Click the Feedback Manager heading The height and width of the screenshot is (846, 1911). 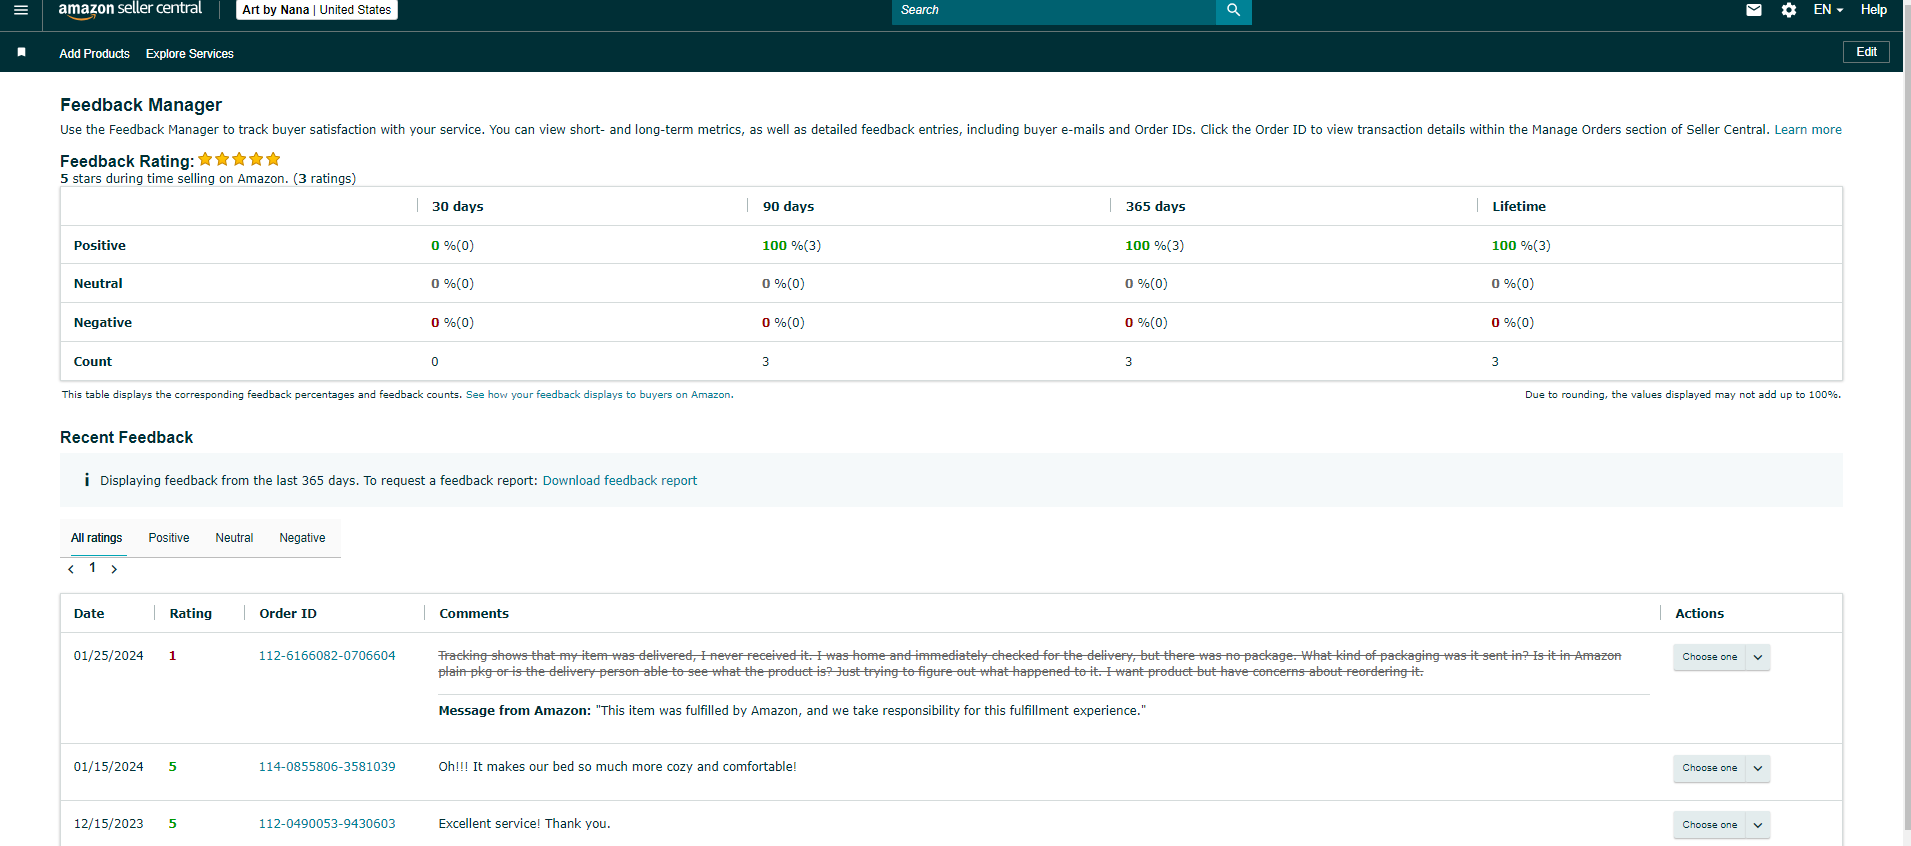click(x=141, y=105)
